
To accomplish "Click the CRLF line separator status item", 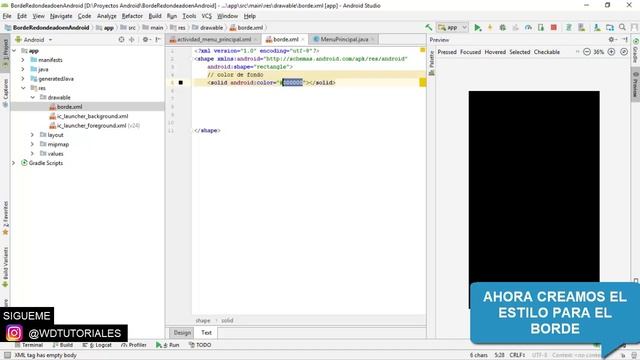I will (x=517, y=355).
